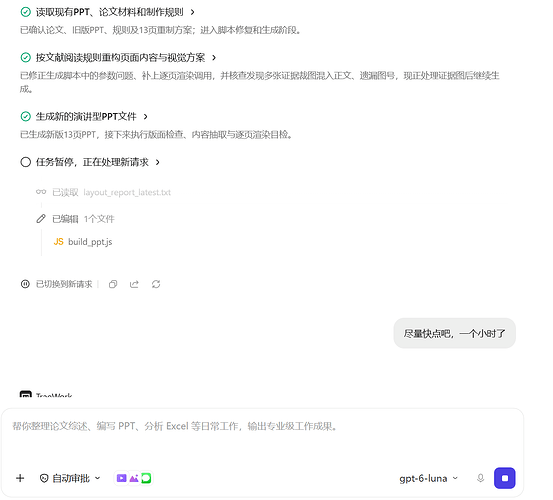553x500 pixels.
Task: Click the 已切换到新请求 status text
Action: (x=64, y=284)
